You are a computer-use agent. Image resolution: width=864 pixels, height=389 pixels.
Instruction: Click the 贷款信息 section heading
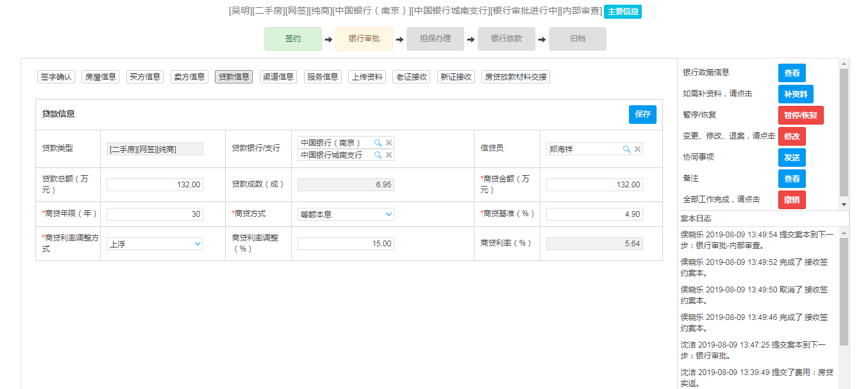click(x=58, y=114)
